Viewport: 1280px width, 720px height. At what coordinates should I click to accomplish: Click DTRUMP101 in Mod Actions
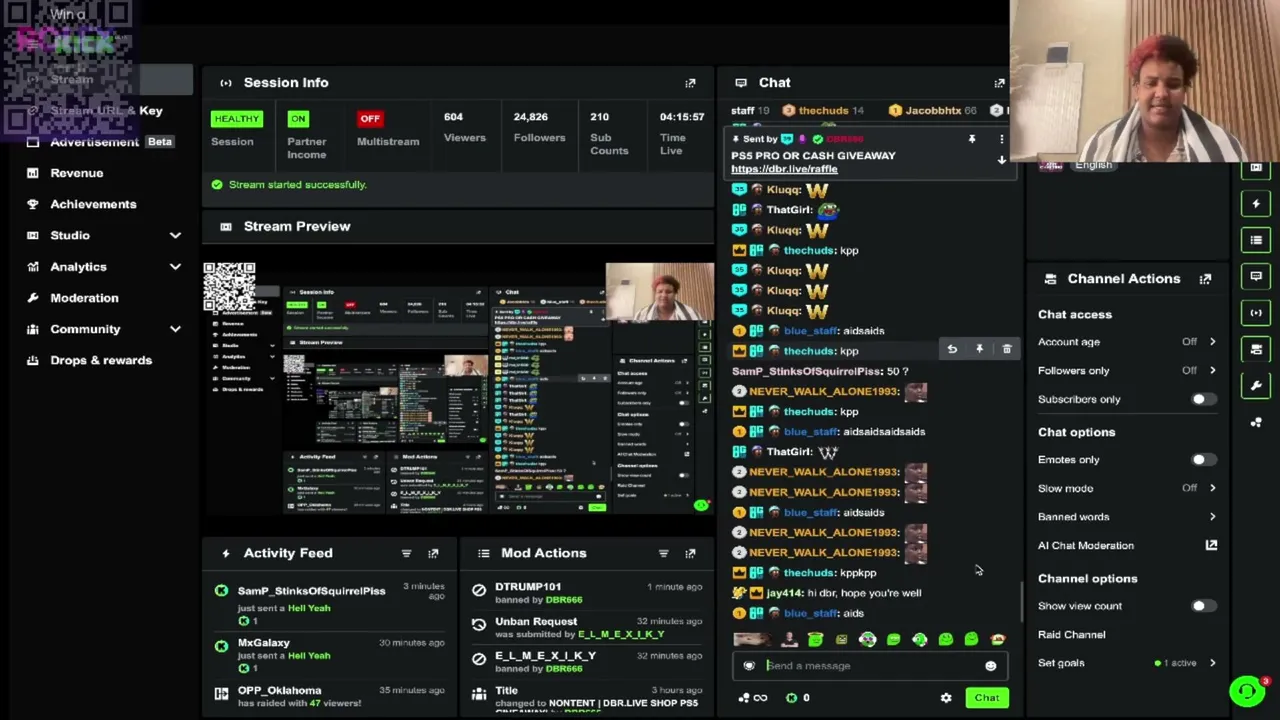pyautogui.click(x=528, y=587)
